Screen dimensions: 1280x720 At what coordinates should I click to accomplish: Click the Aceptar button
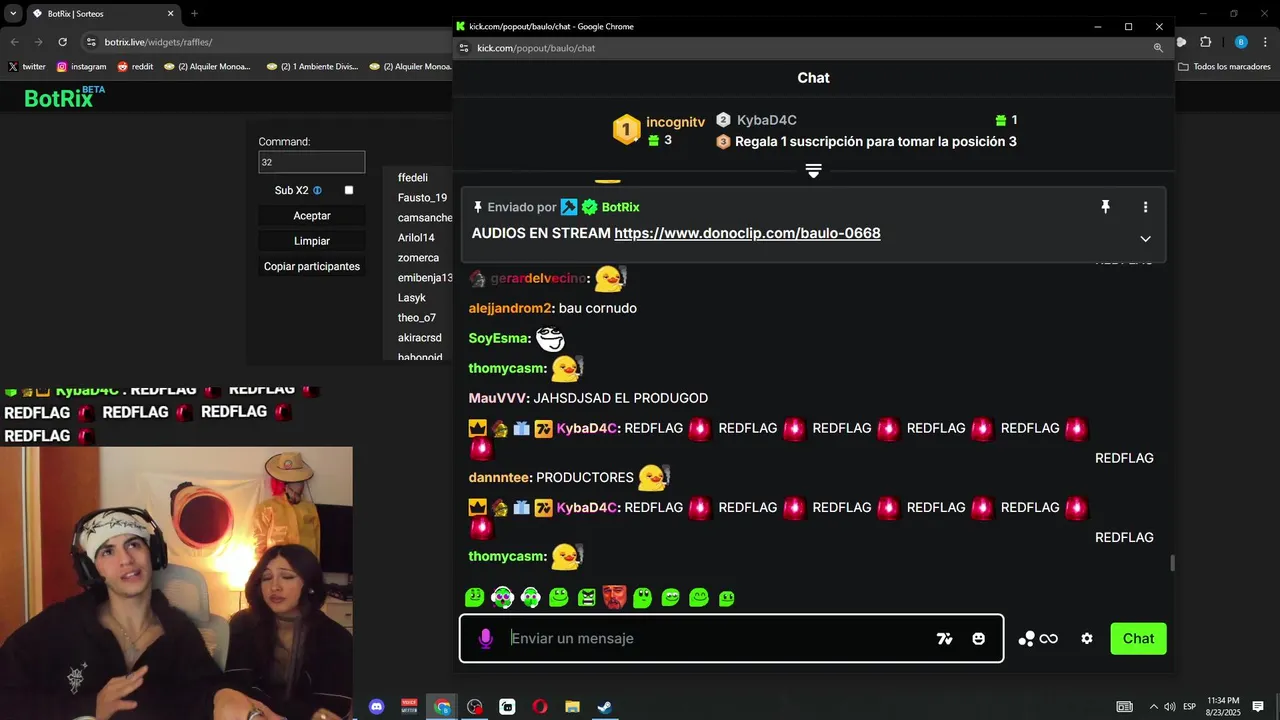312,216
